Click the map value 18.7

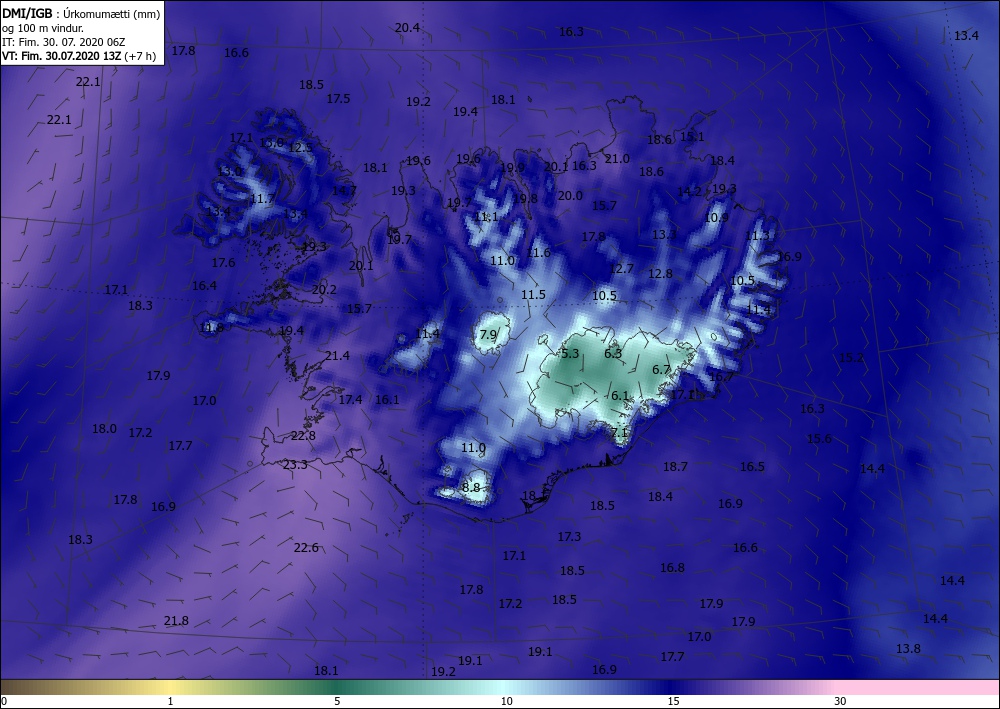675,467
